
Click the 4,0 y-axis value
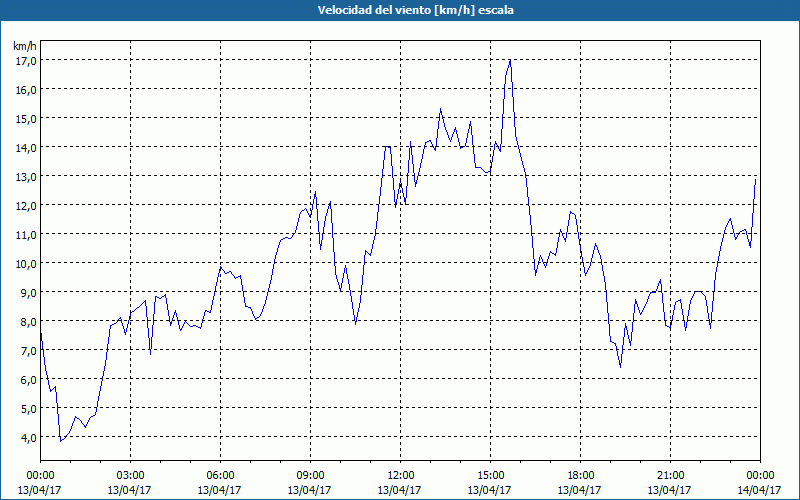coord(28,437)
